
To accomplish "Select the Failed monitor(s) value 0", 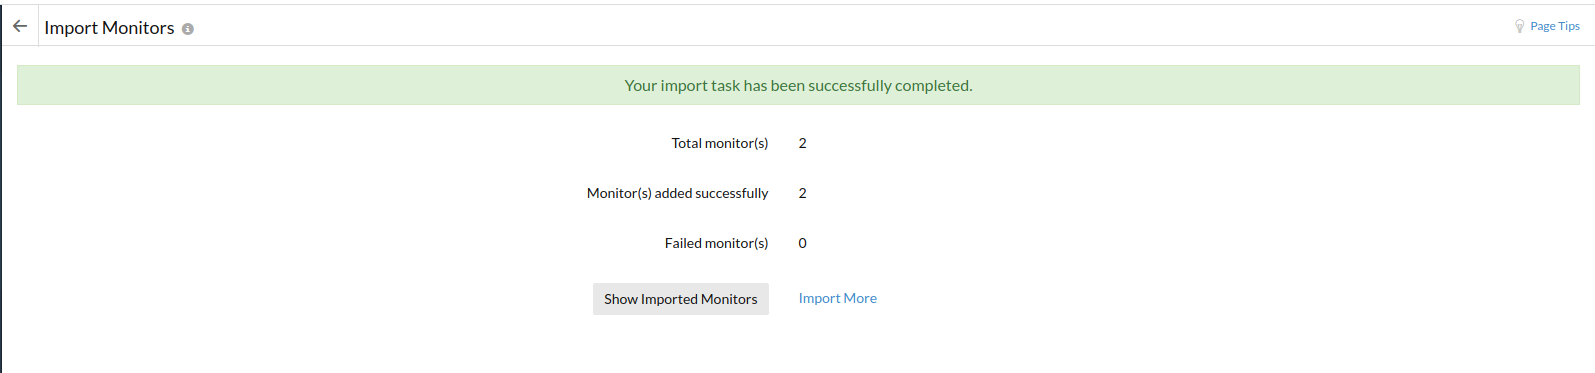I will click(x=802, y=243).
